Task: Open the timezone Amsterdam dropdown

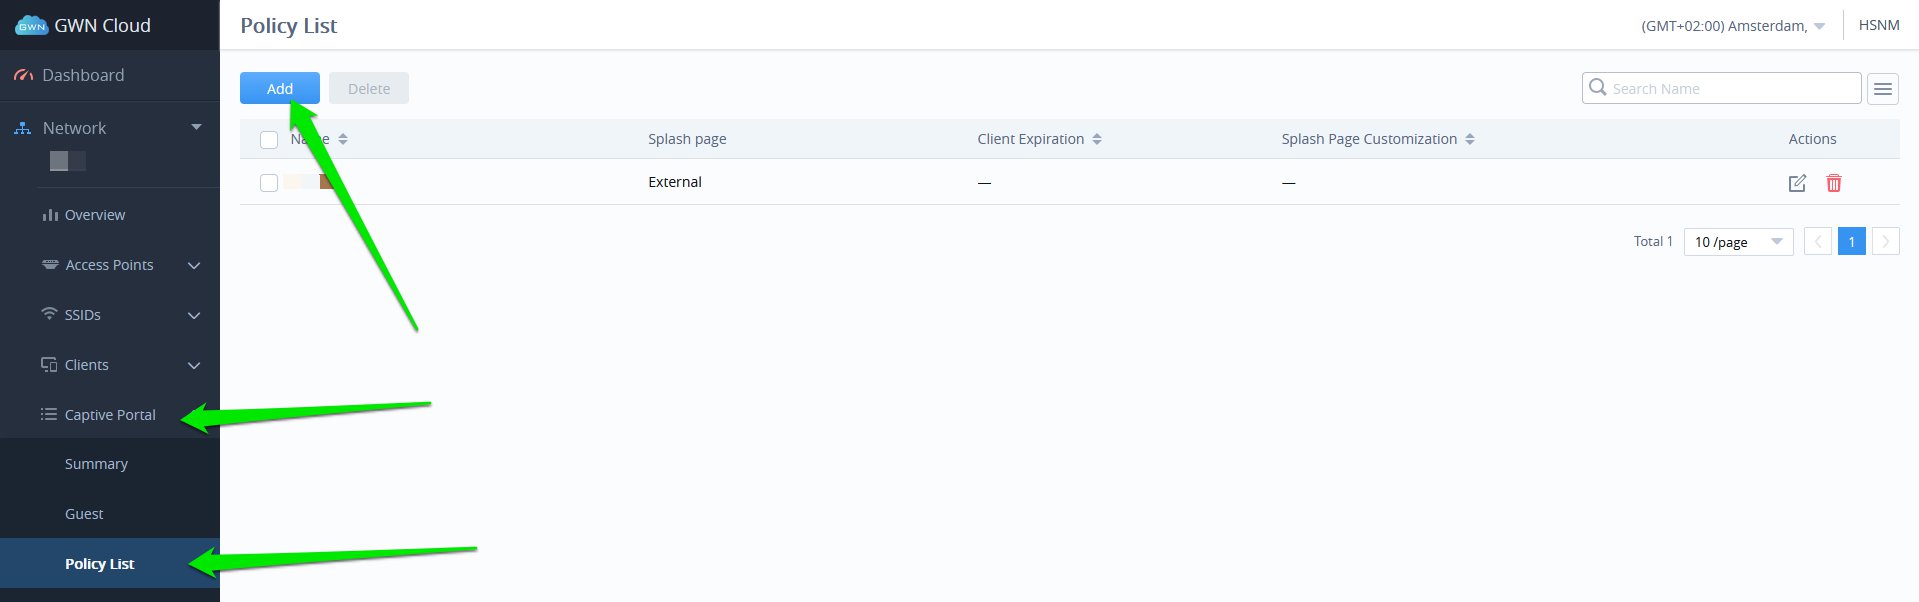Action: [1732, 26]
